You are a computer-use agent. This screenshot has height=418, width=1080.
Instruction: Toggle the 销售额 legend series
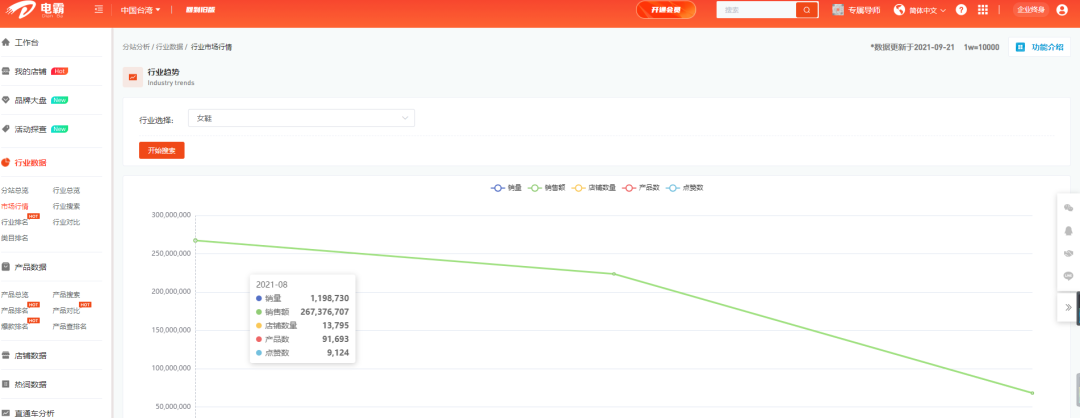(x=546, y=187)
